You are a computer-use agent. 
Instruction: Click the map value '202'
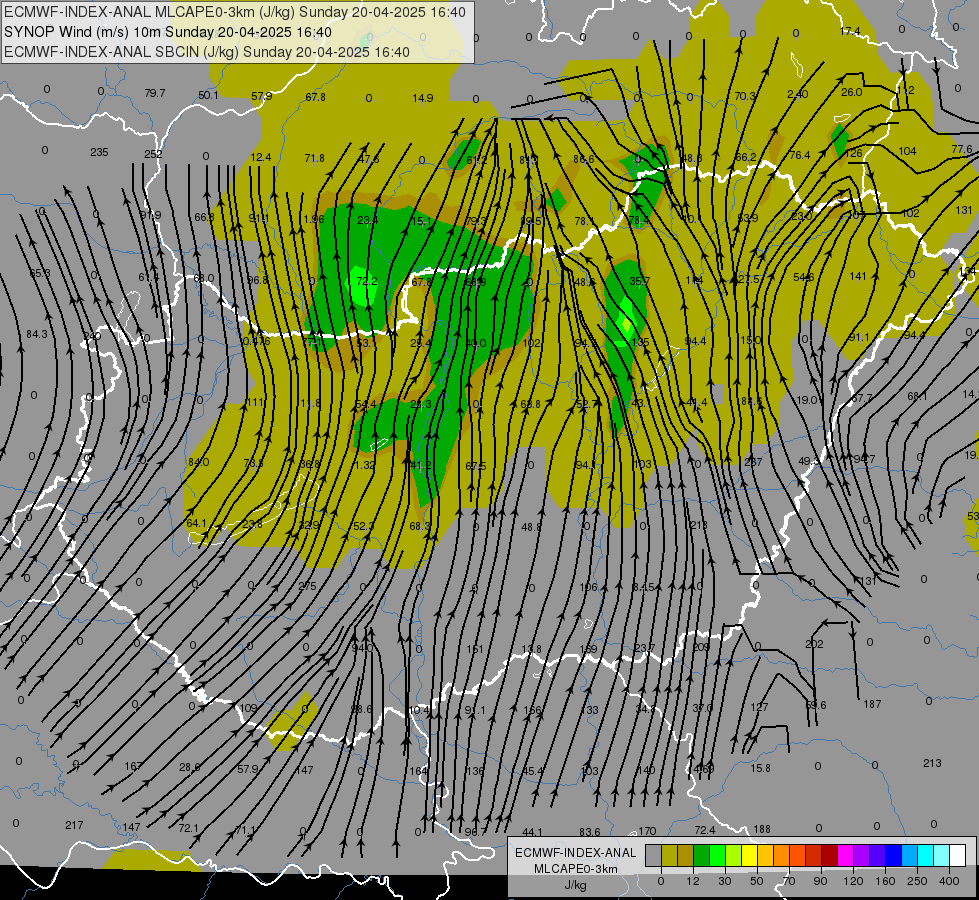click(x=814, y=644)
